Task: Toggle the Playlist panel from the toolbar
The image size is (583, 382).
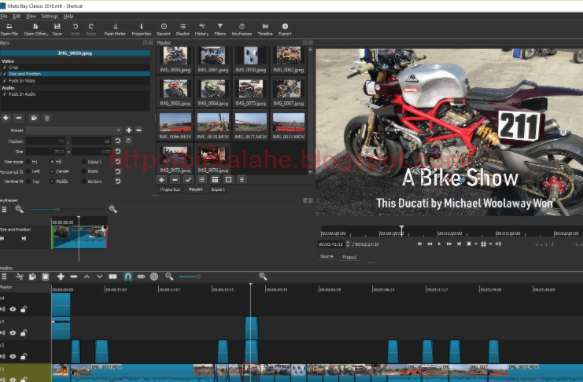Action: [x=183, y=29]
